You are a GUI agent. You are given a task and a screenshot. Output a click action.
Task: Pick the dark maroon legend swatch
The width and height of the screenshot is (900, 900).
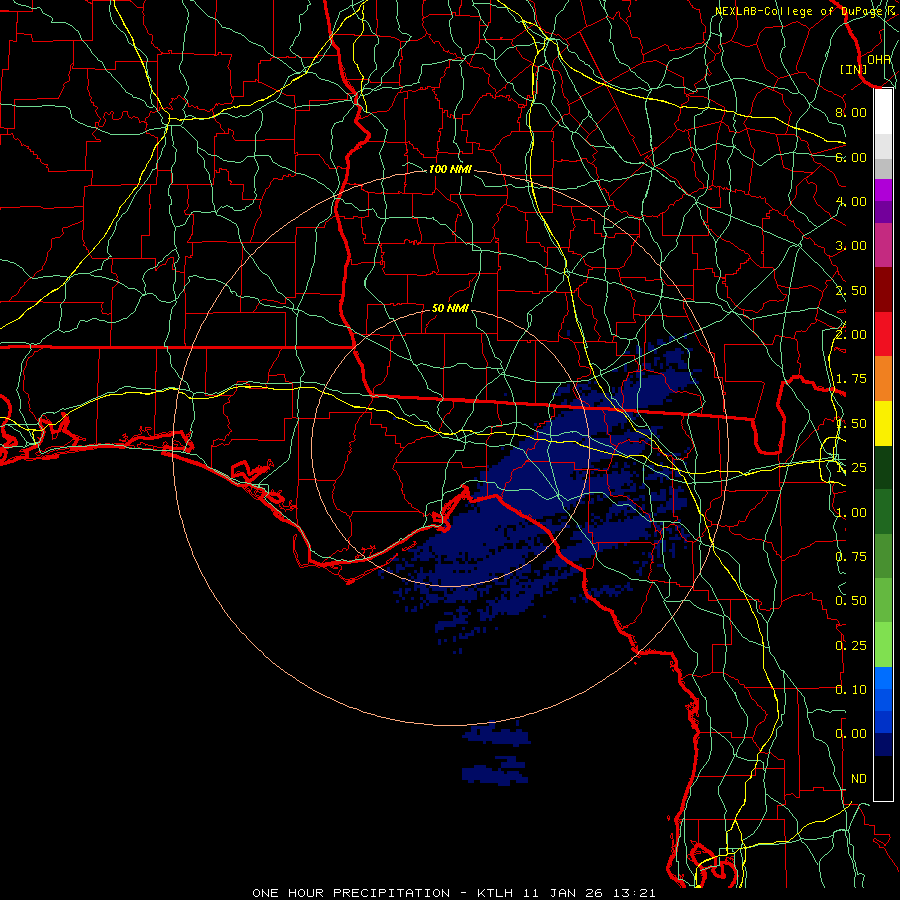883,290
